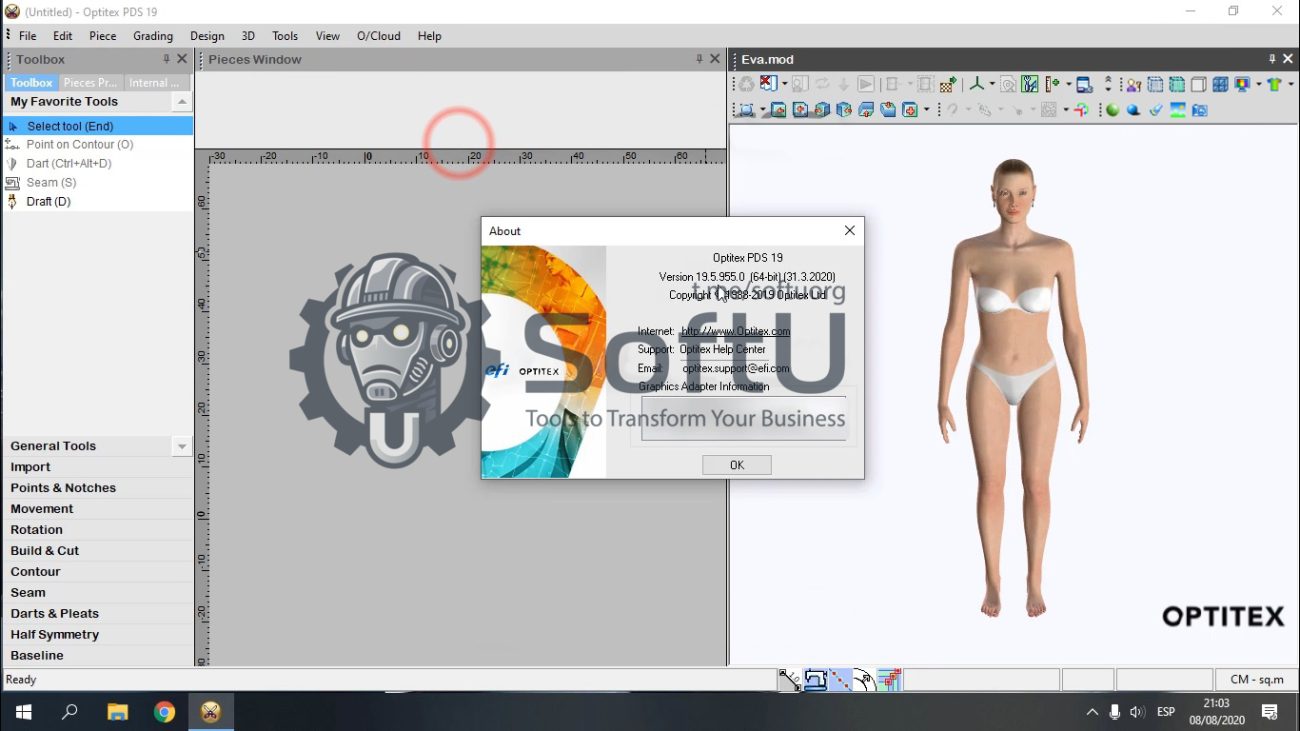Click the green shirt garment icon

tap(1273, 85)
